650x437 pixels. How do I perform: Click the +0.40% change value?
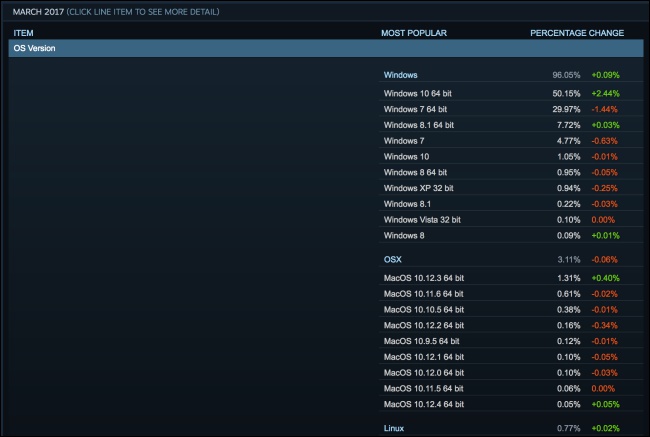605,278
